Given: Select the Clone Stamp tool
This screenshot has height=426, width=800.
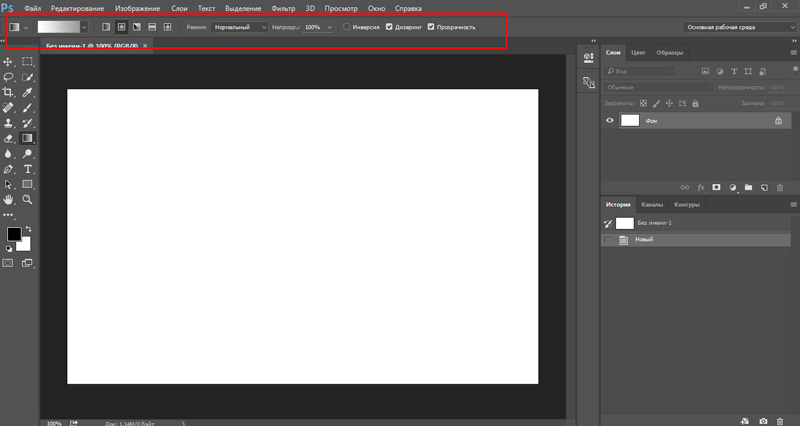Looking at the screenshot, I should [8, 123].
